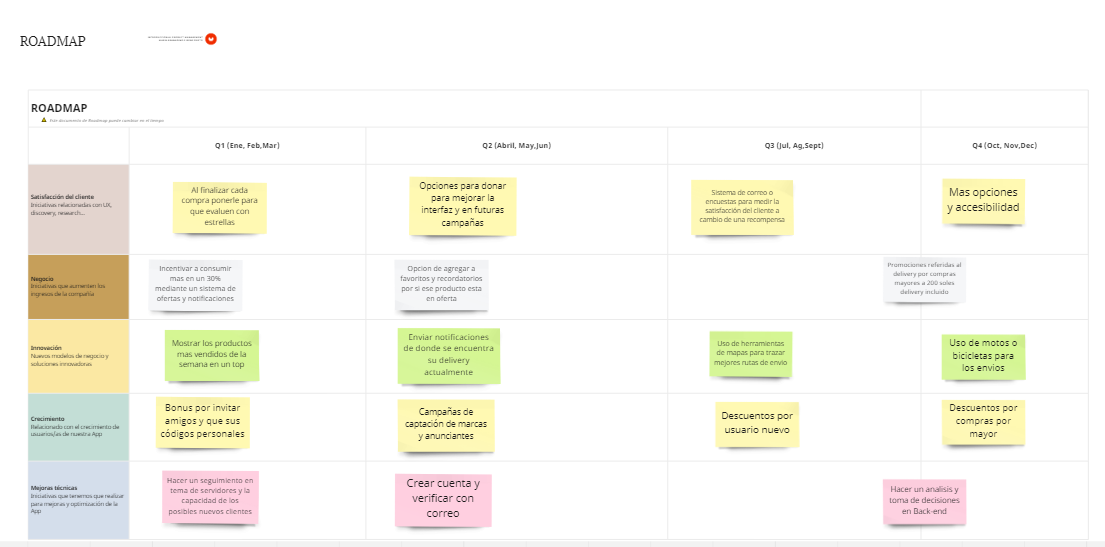Select the 'Promociones referidas al delivery' gray note

click(x=924, y=279)
